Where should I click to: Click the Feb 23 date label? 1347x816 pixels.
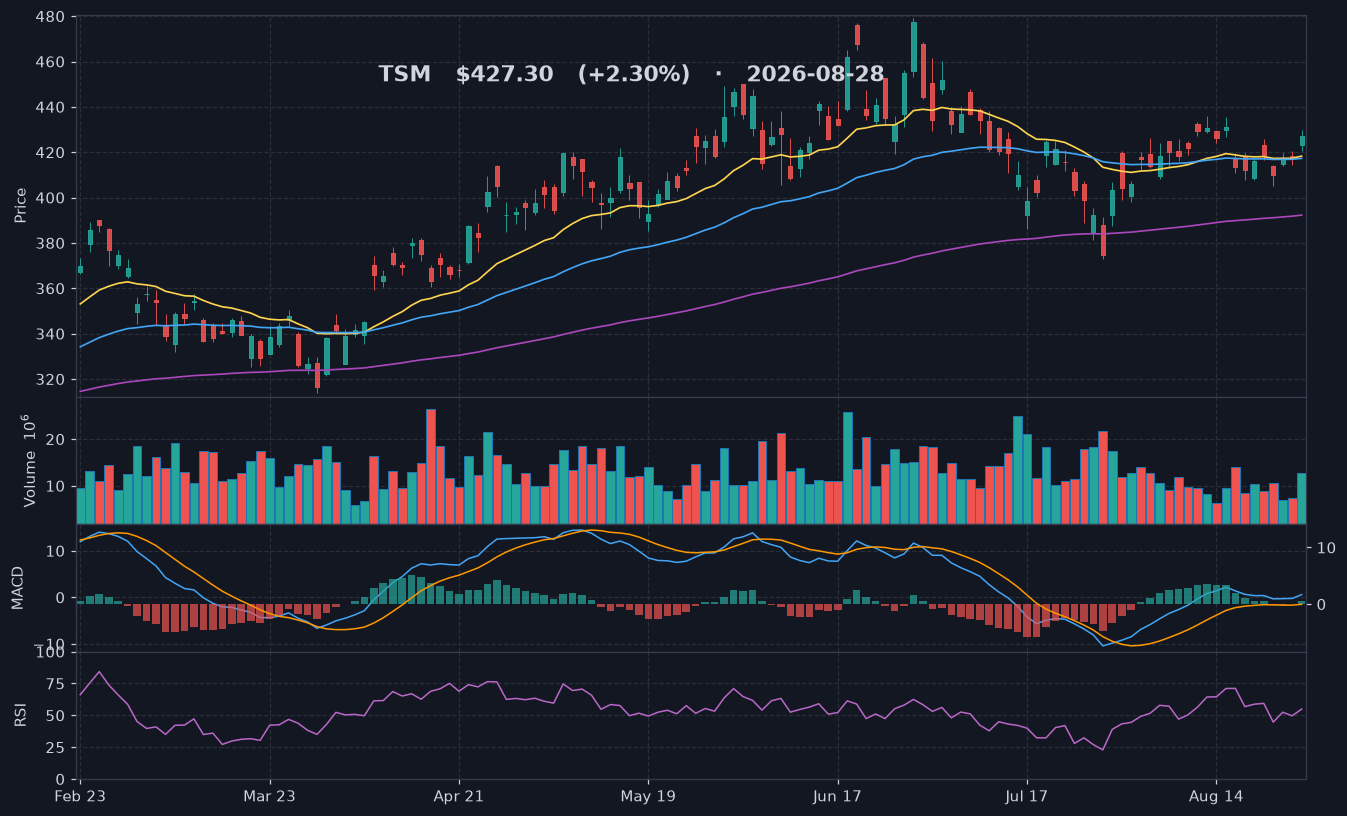81,797
